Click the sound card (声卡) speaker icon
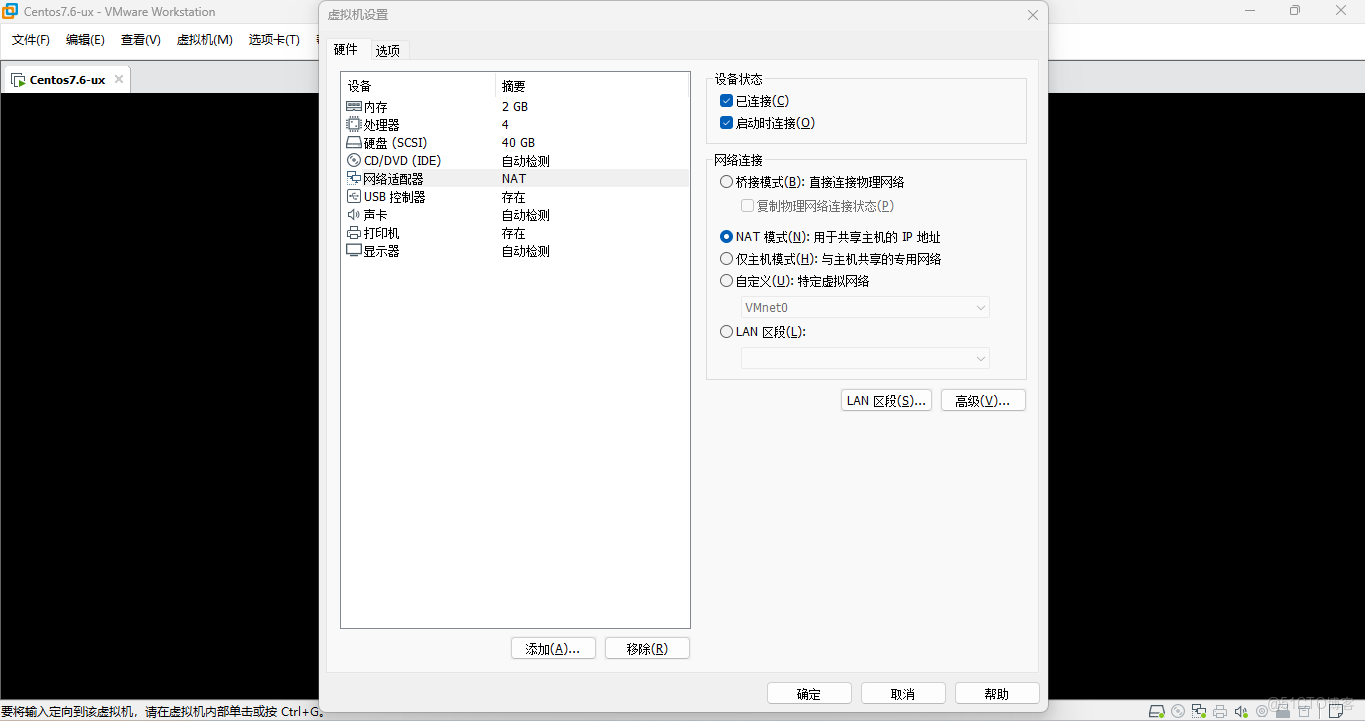 point(354,215)
